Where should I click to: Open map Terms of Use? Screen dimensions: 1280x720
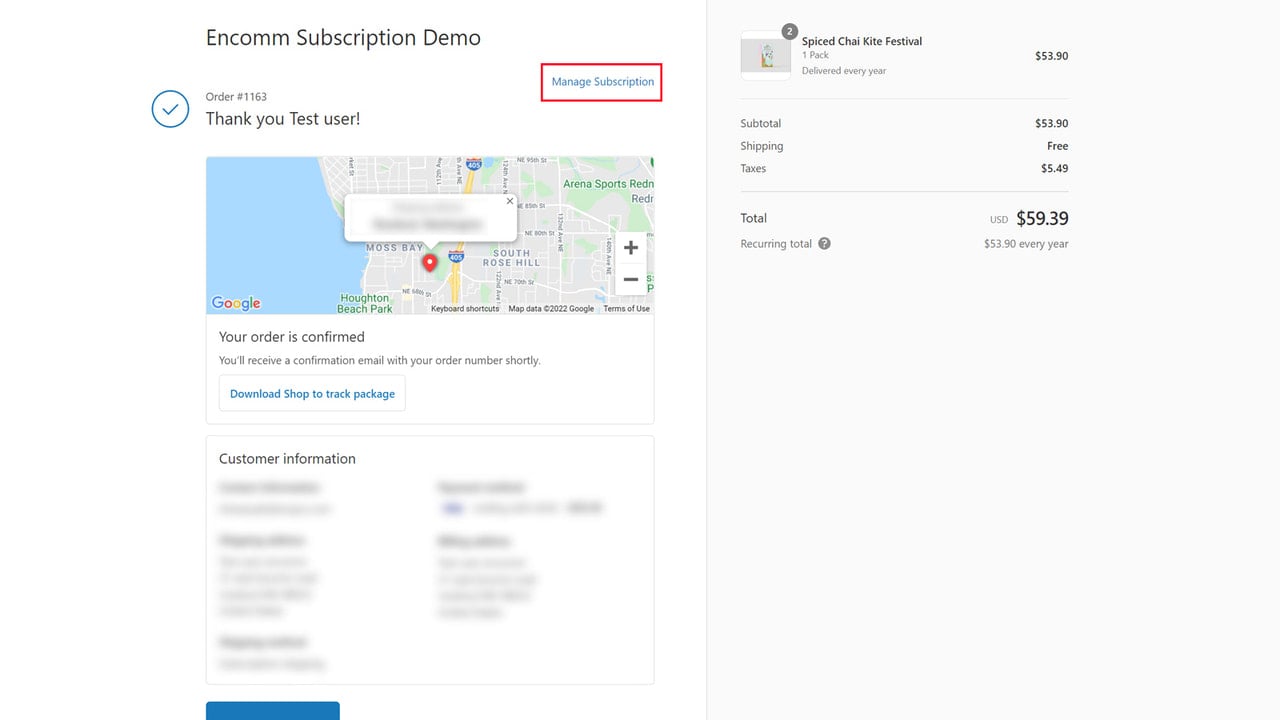(x=627, y=309)
